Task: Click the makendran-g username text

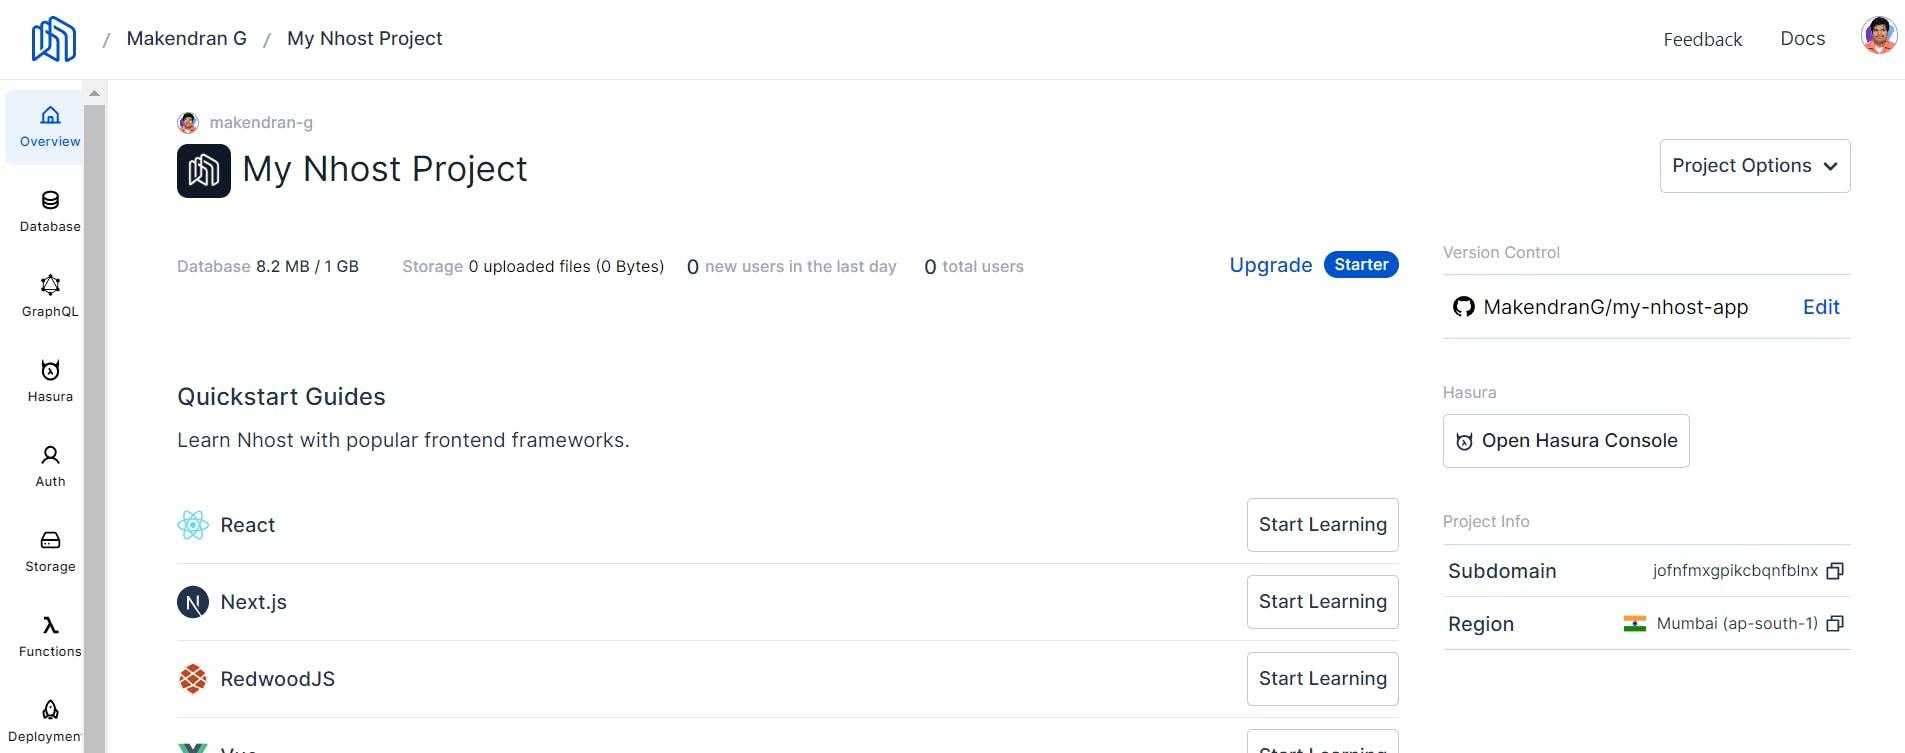Action: pos(261,123)
